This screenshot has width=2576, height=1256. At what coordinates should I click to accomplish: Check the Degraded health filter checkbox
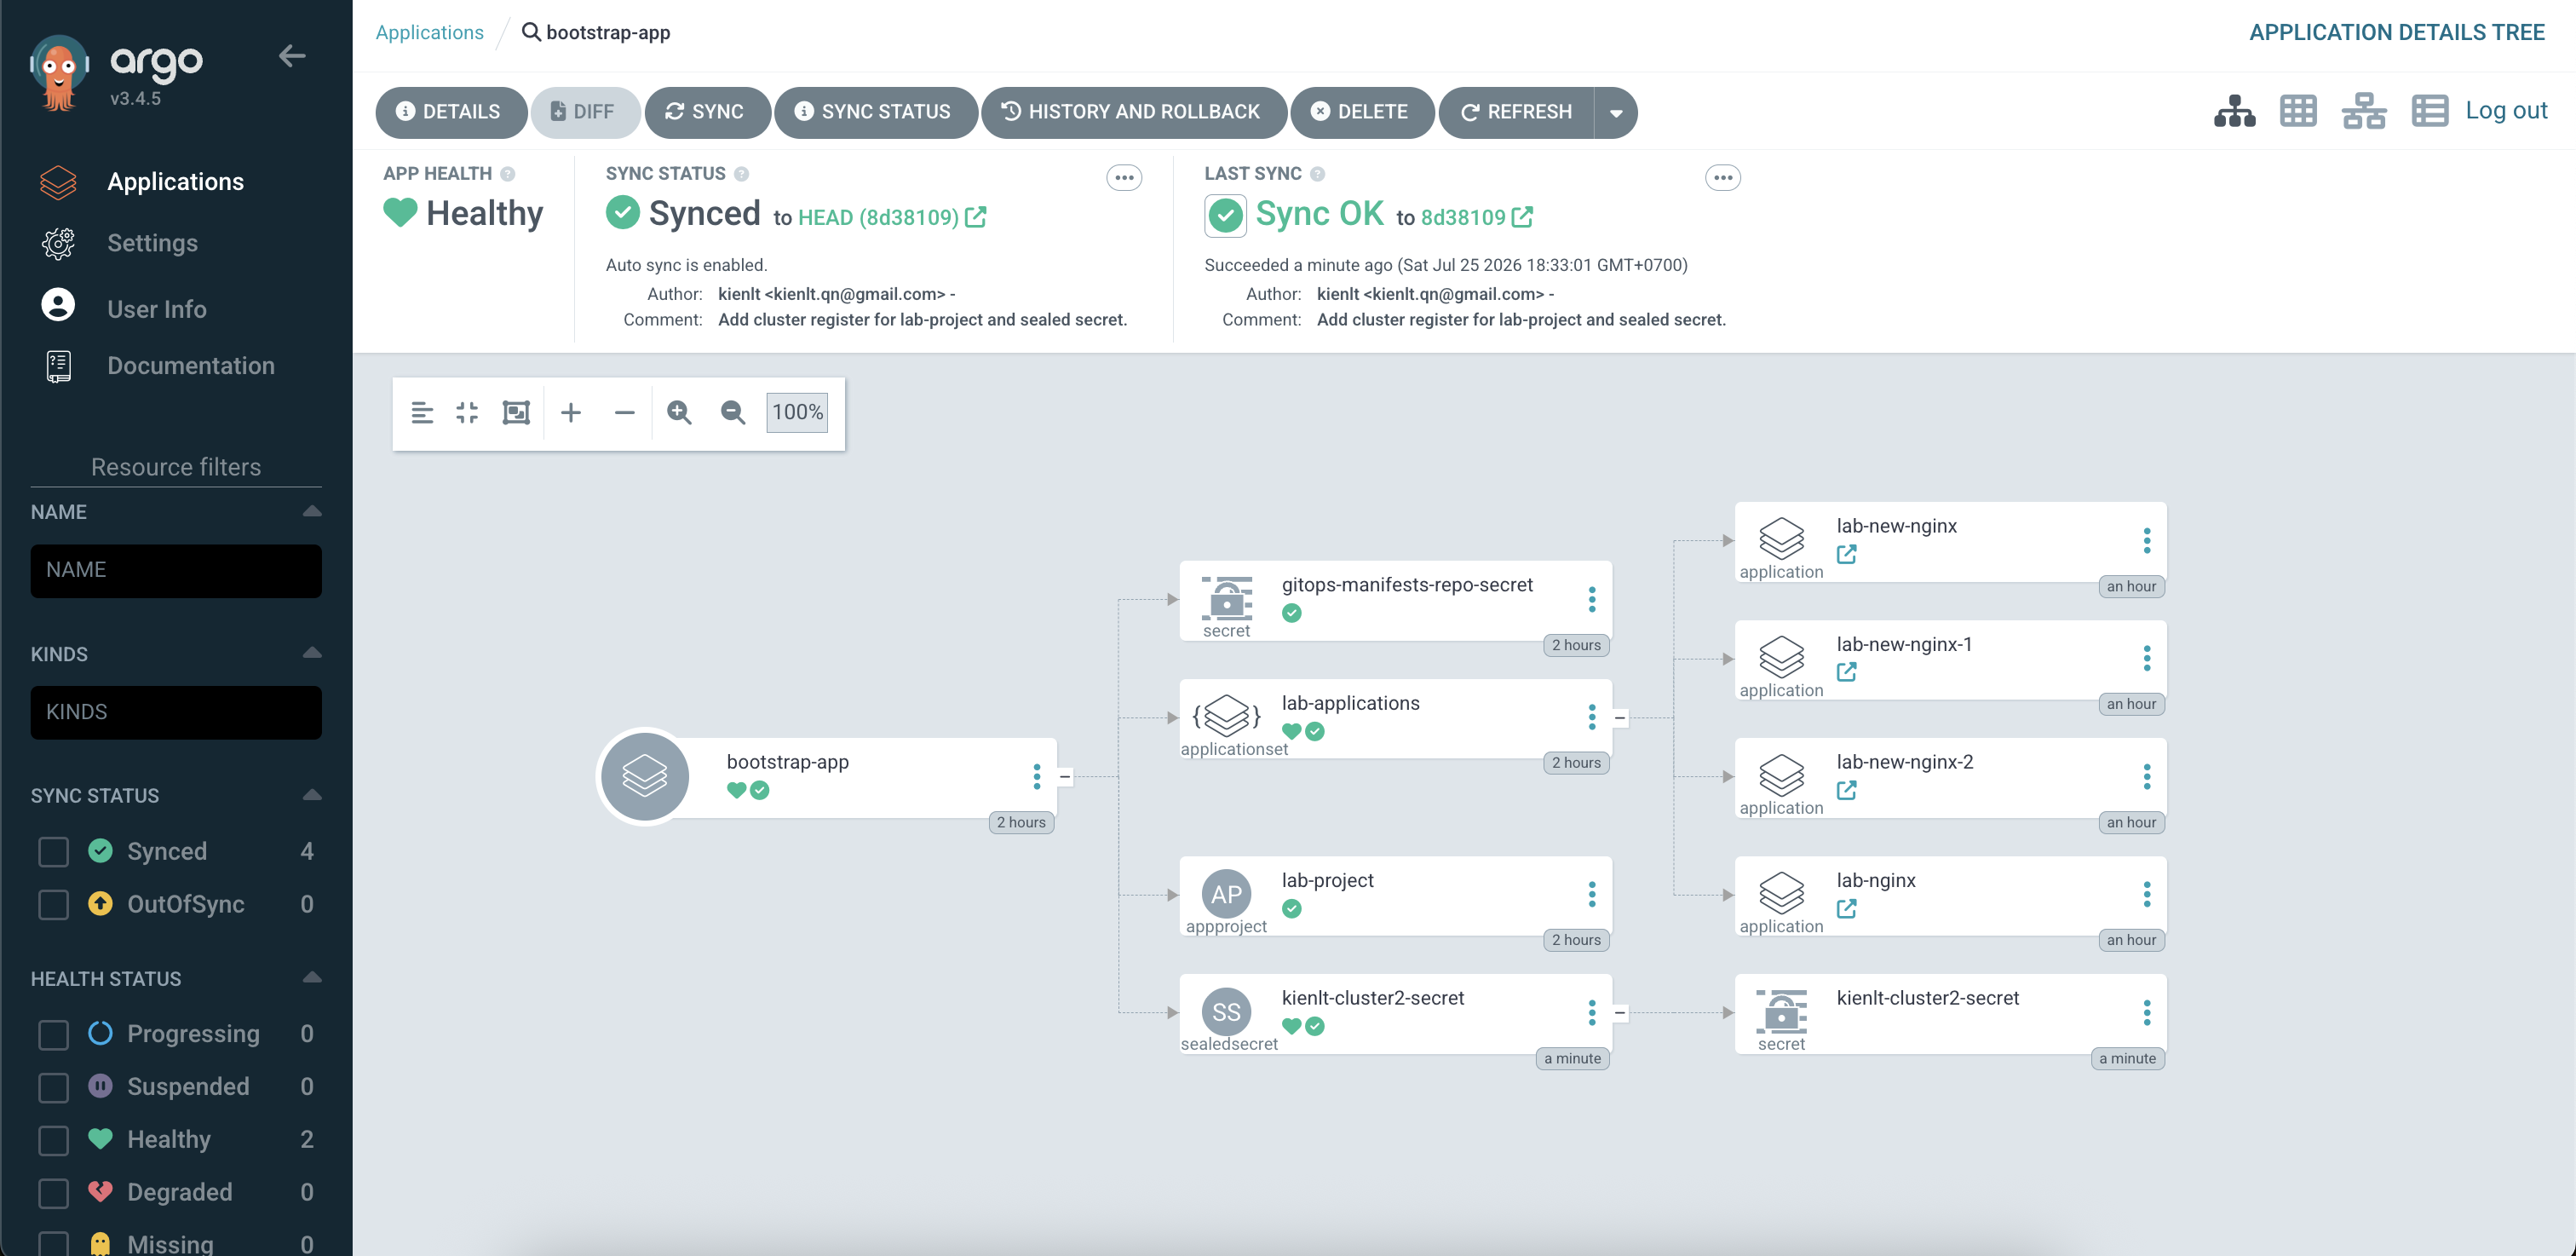click(x=53, y=1193)
